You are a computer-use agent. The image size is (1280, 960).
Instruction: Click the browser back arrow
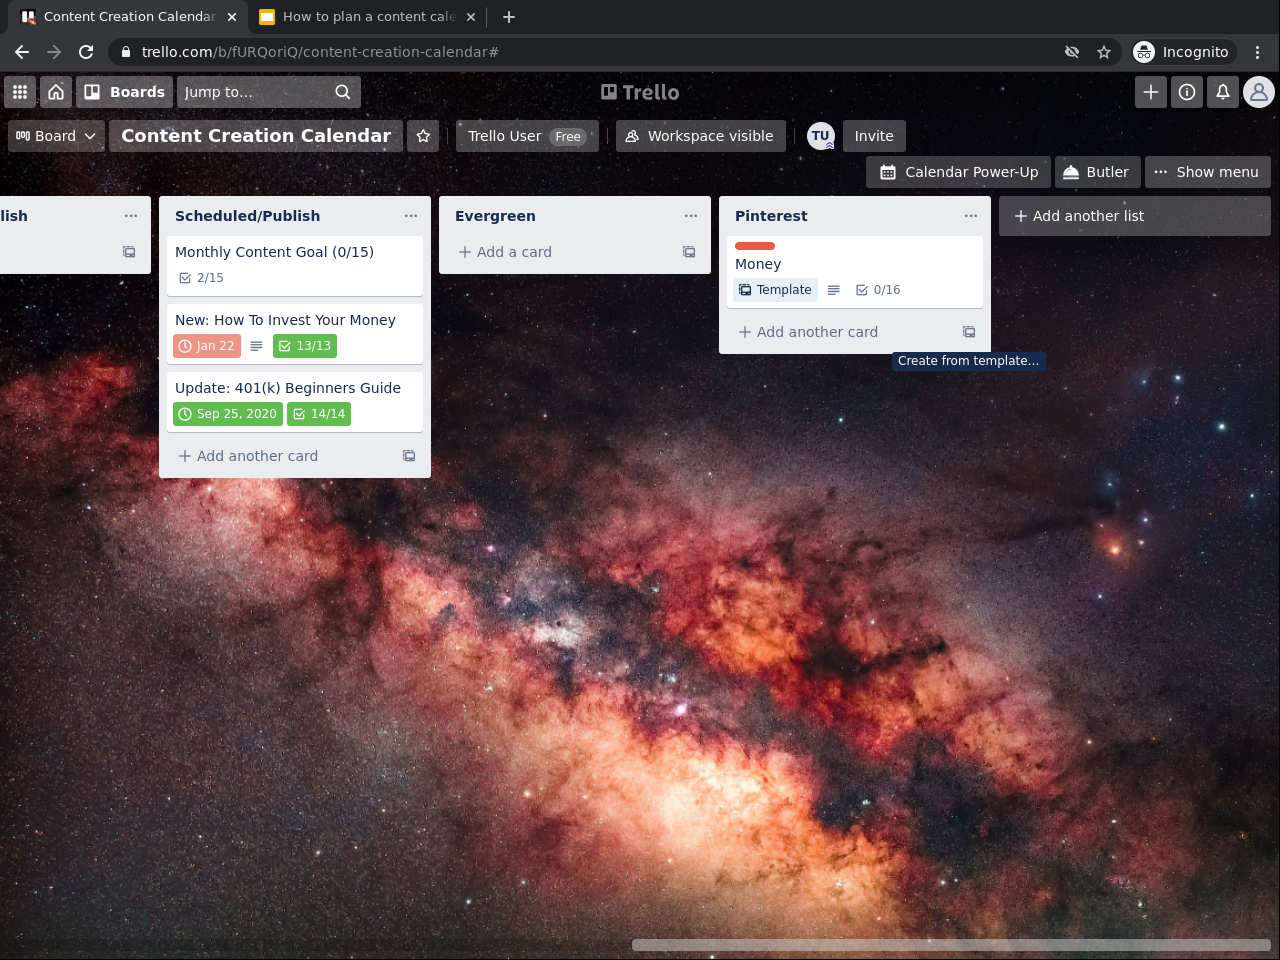[x=22, y=52]
